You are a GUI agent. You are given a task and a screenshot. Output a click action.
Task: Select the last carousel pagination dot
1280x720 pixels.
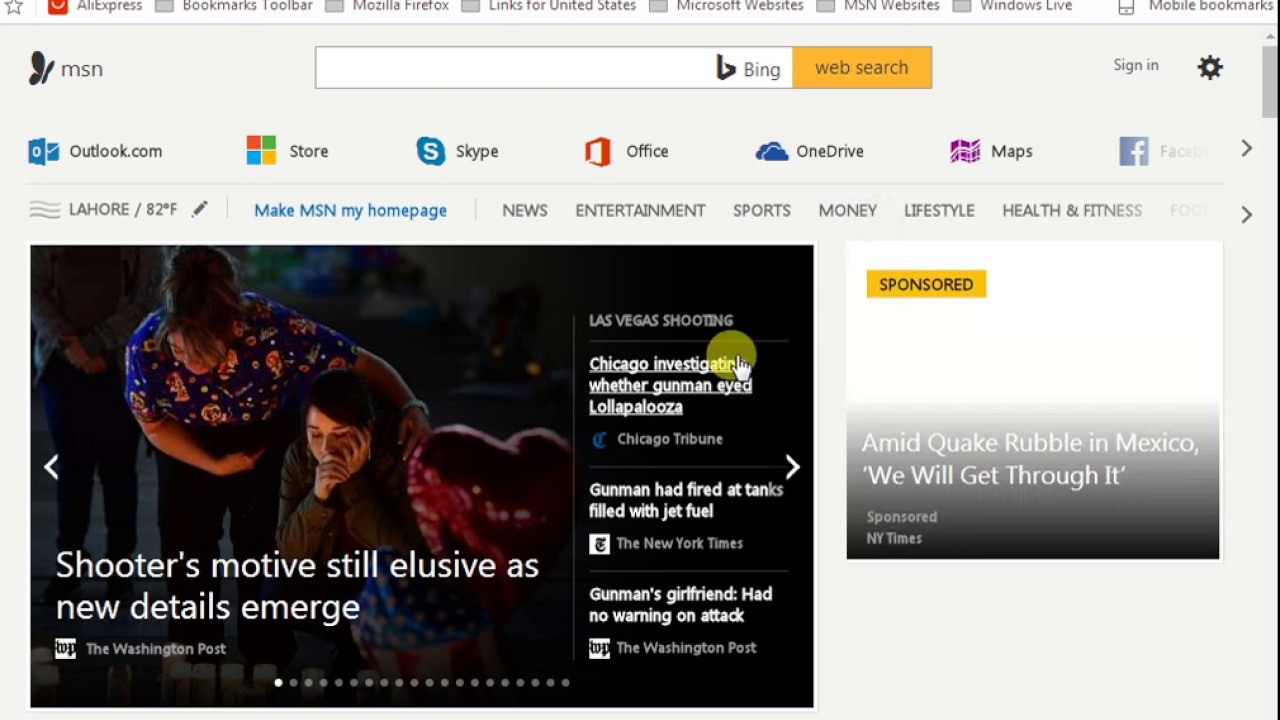coord(565,683)
